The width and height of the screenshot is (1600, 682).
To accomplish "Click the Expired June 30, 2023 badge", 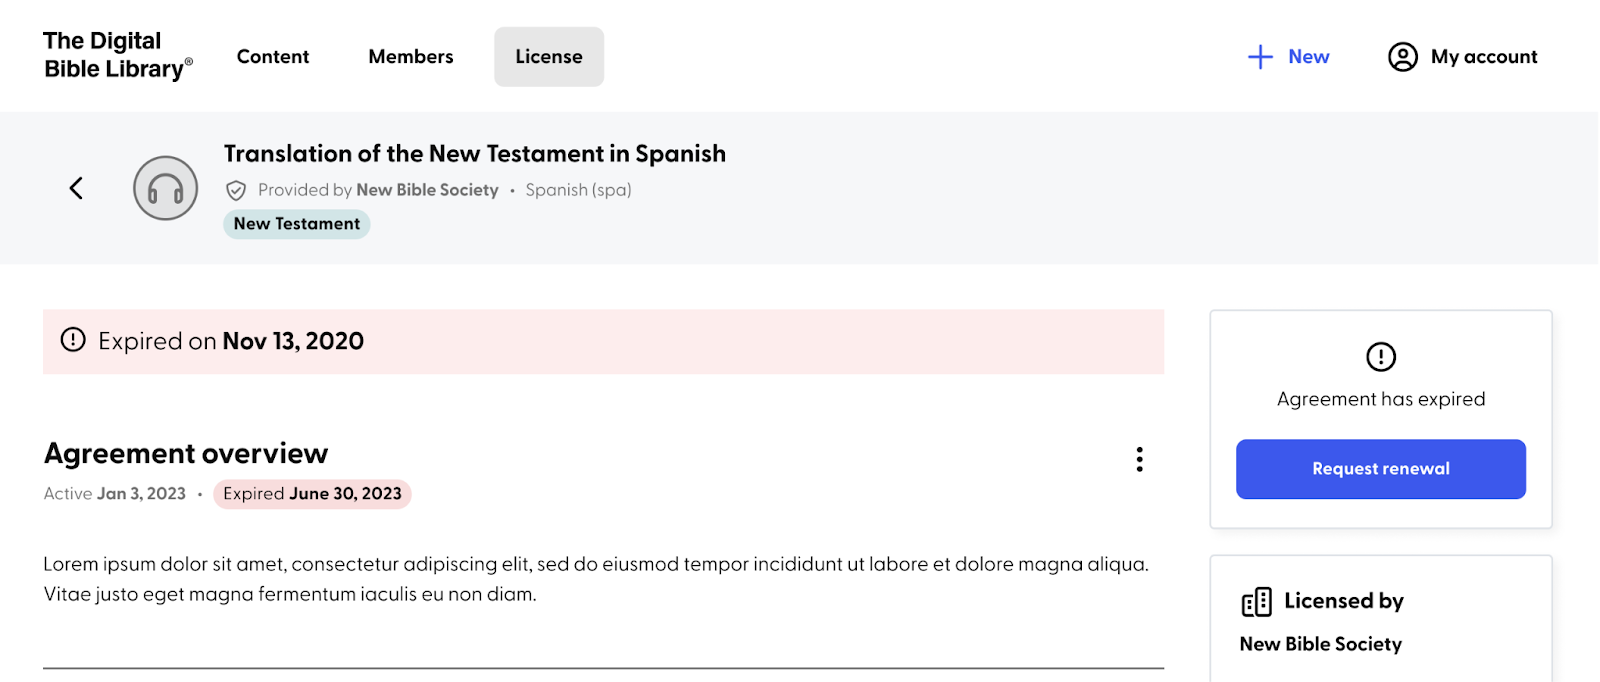I will (x=312, y=494).
